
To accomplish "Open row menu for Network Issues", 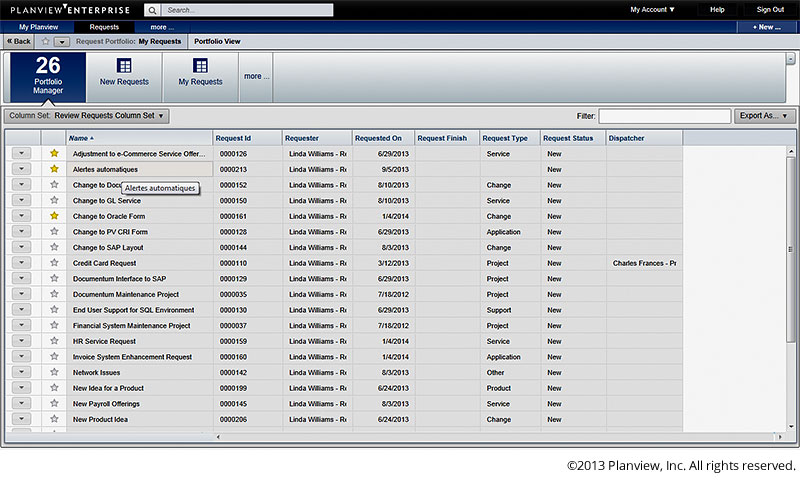I will coord(21,372).
